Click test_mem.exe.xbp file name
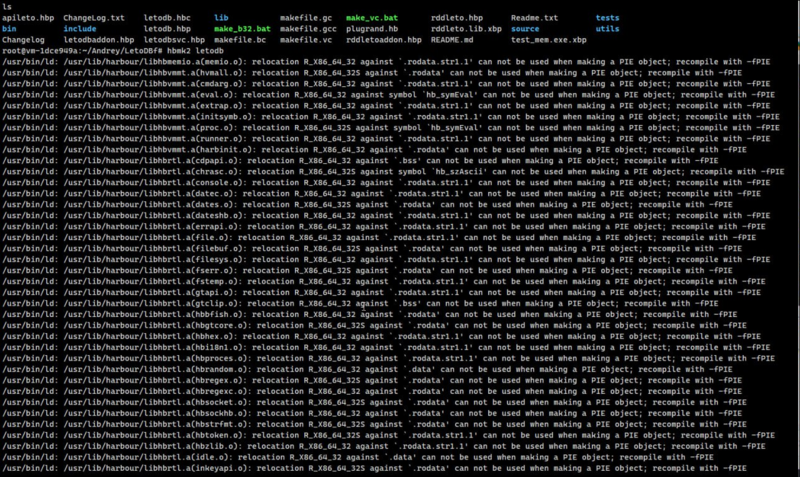Screen dimensions: 800x477 [x=548, y=40]
